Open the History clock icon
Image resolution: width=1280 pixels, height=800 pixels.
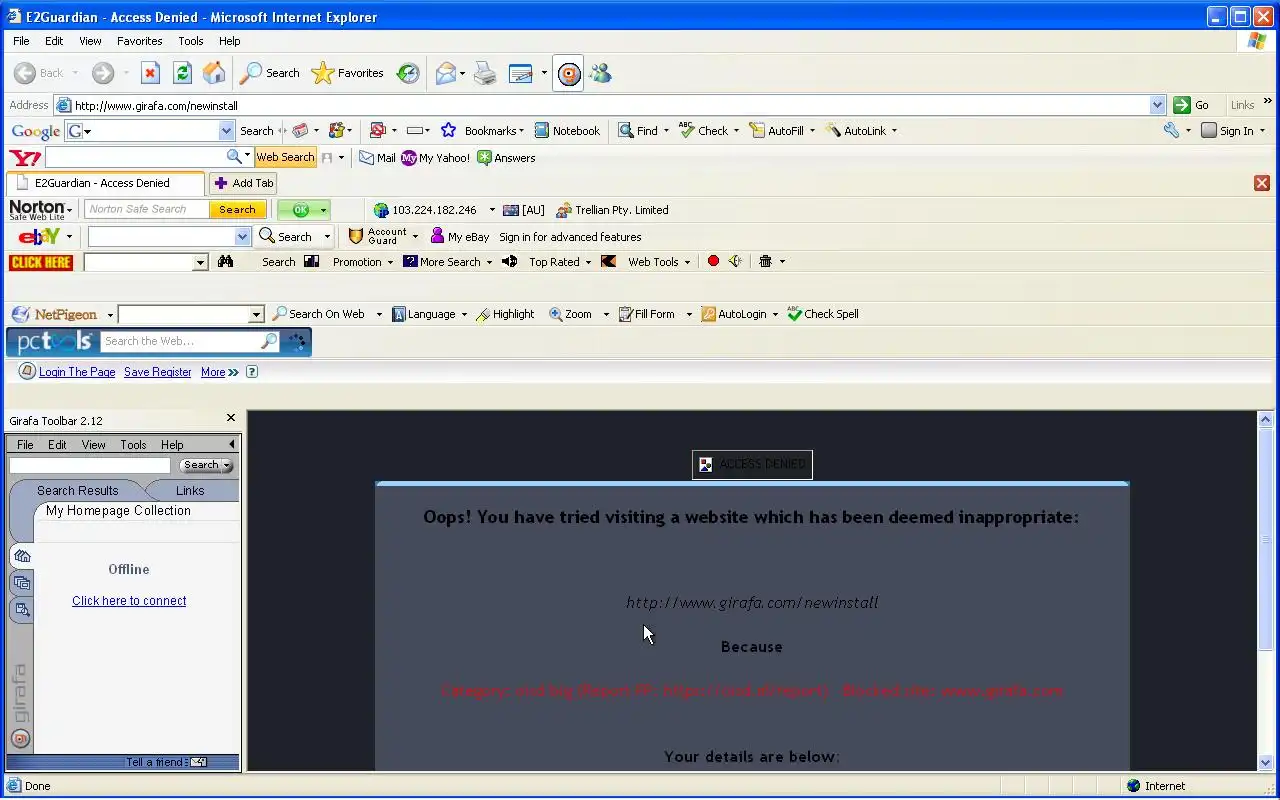tap(408, 73)
